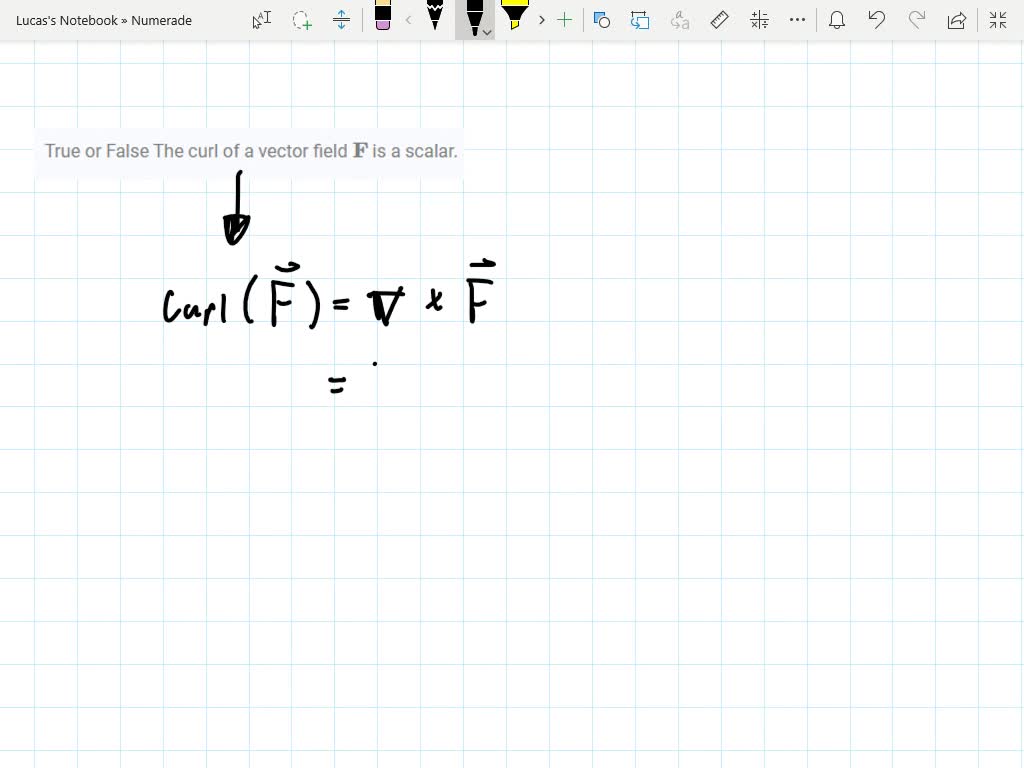The width and height of the screenshot is (1024, 768).
Task: Undo the last pen stroke
Action: coord(877,20)
